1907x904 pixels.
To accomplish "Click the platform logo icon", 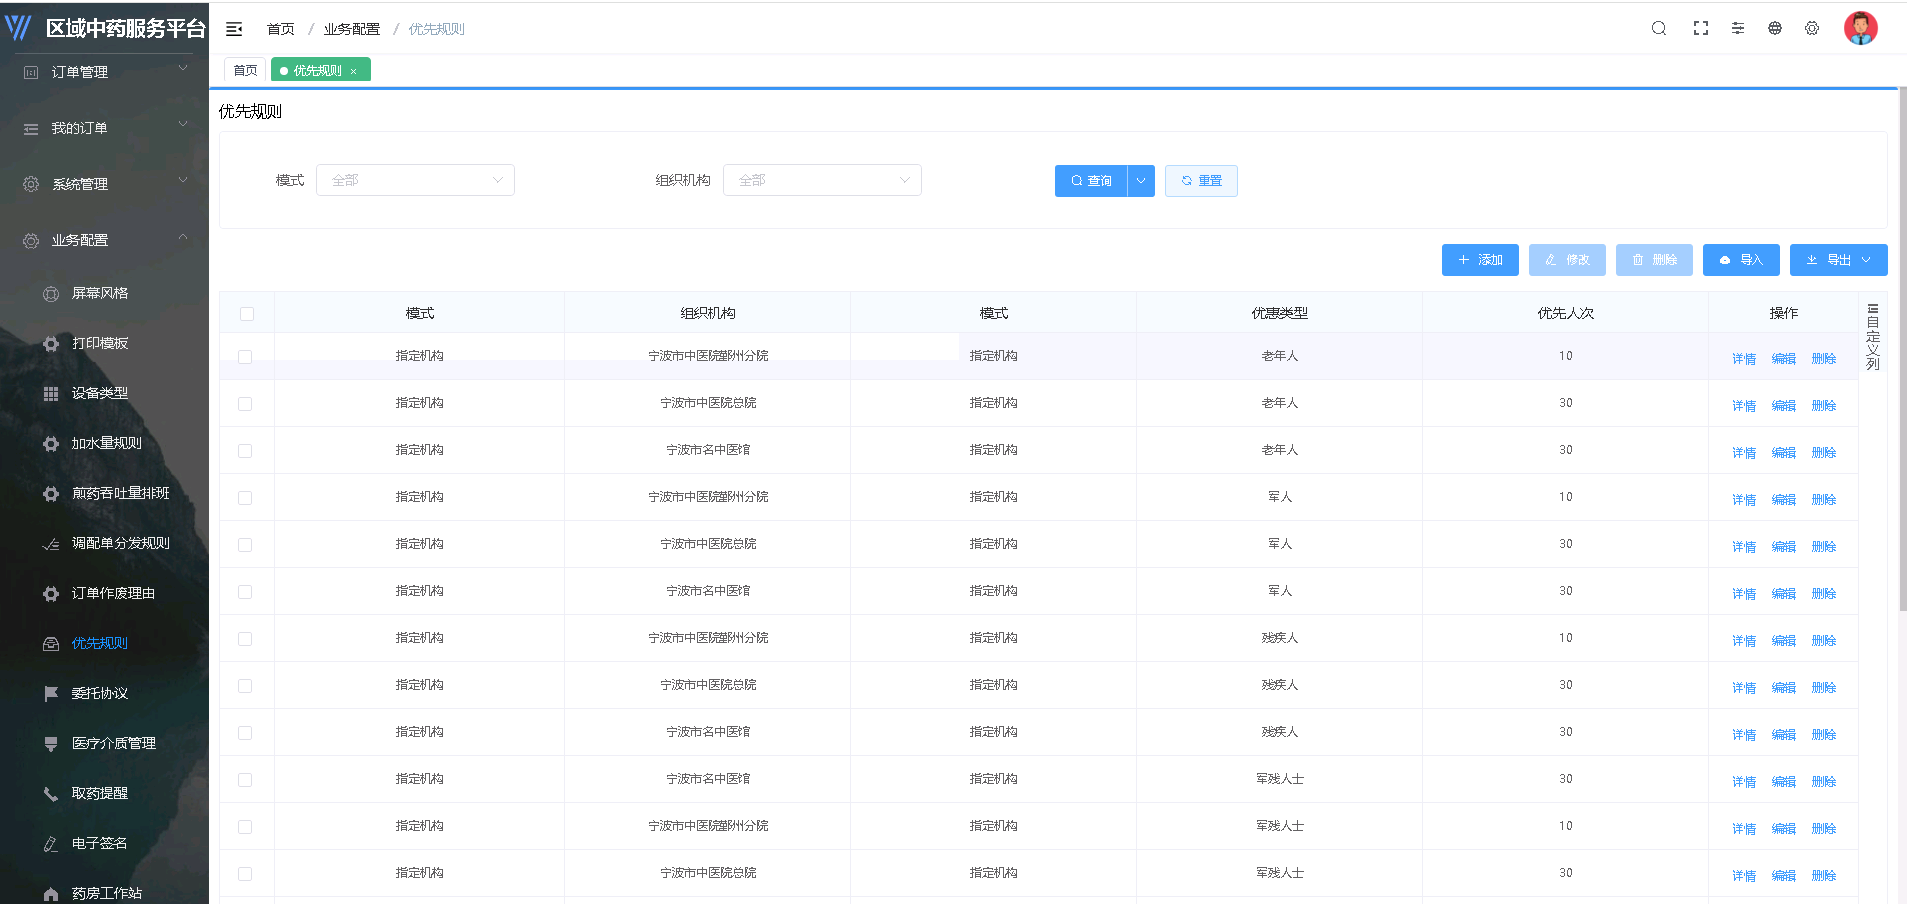I will (x=18, y=27).
